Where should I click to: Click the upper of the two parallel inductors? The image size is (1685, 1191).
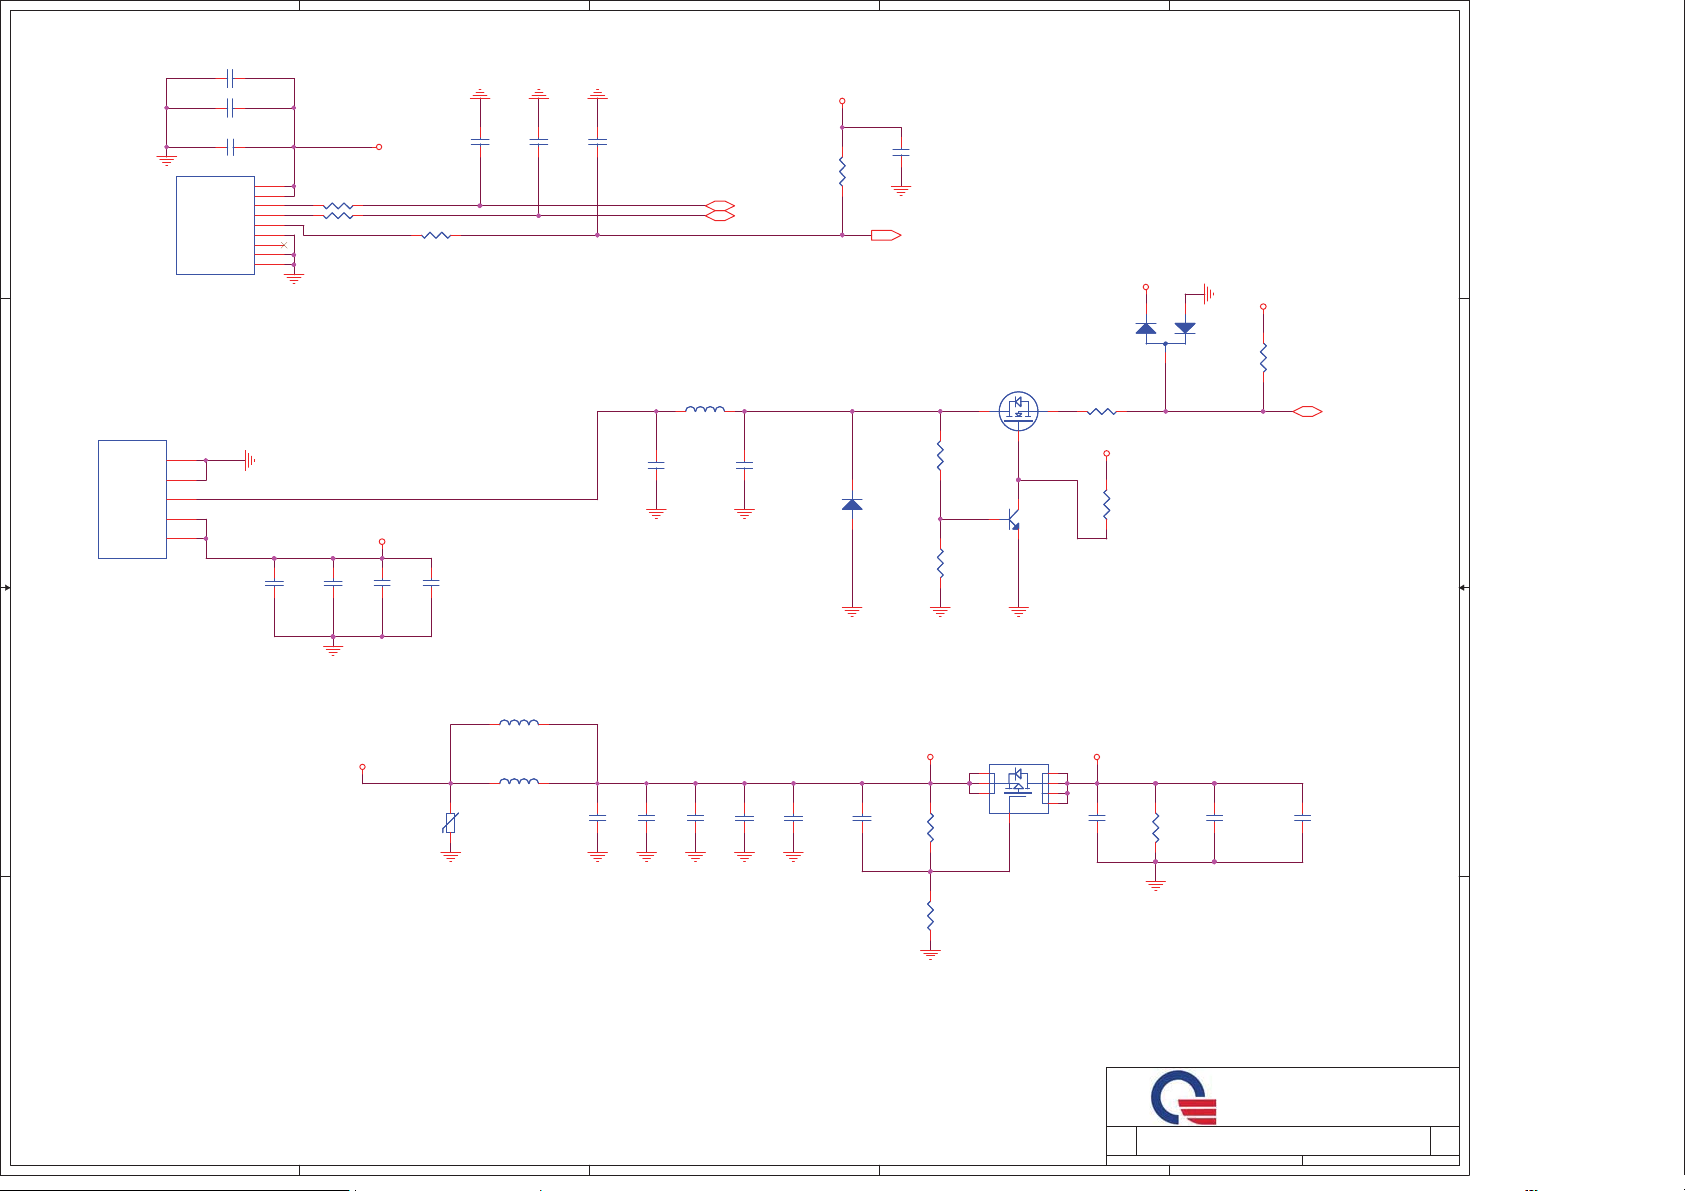pos(519,722)
